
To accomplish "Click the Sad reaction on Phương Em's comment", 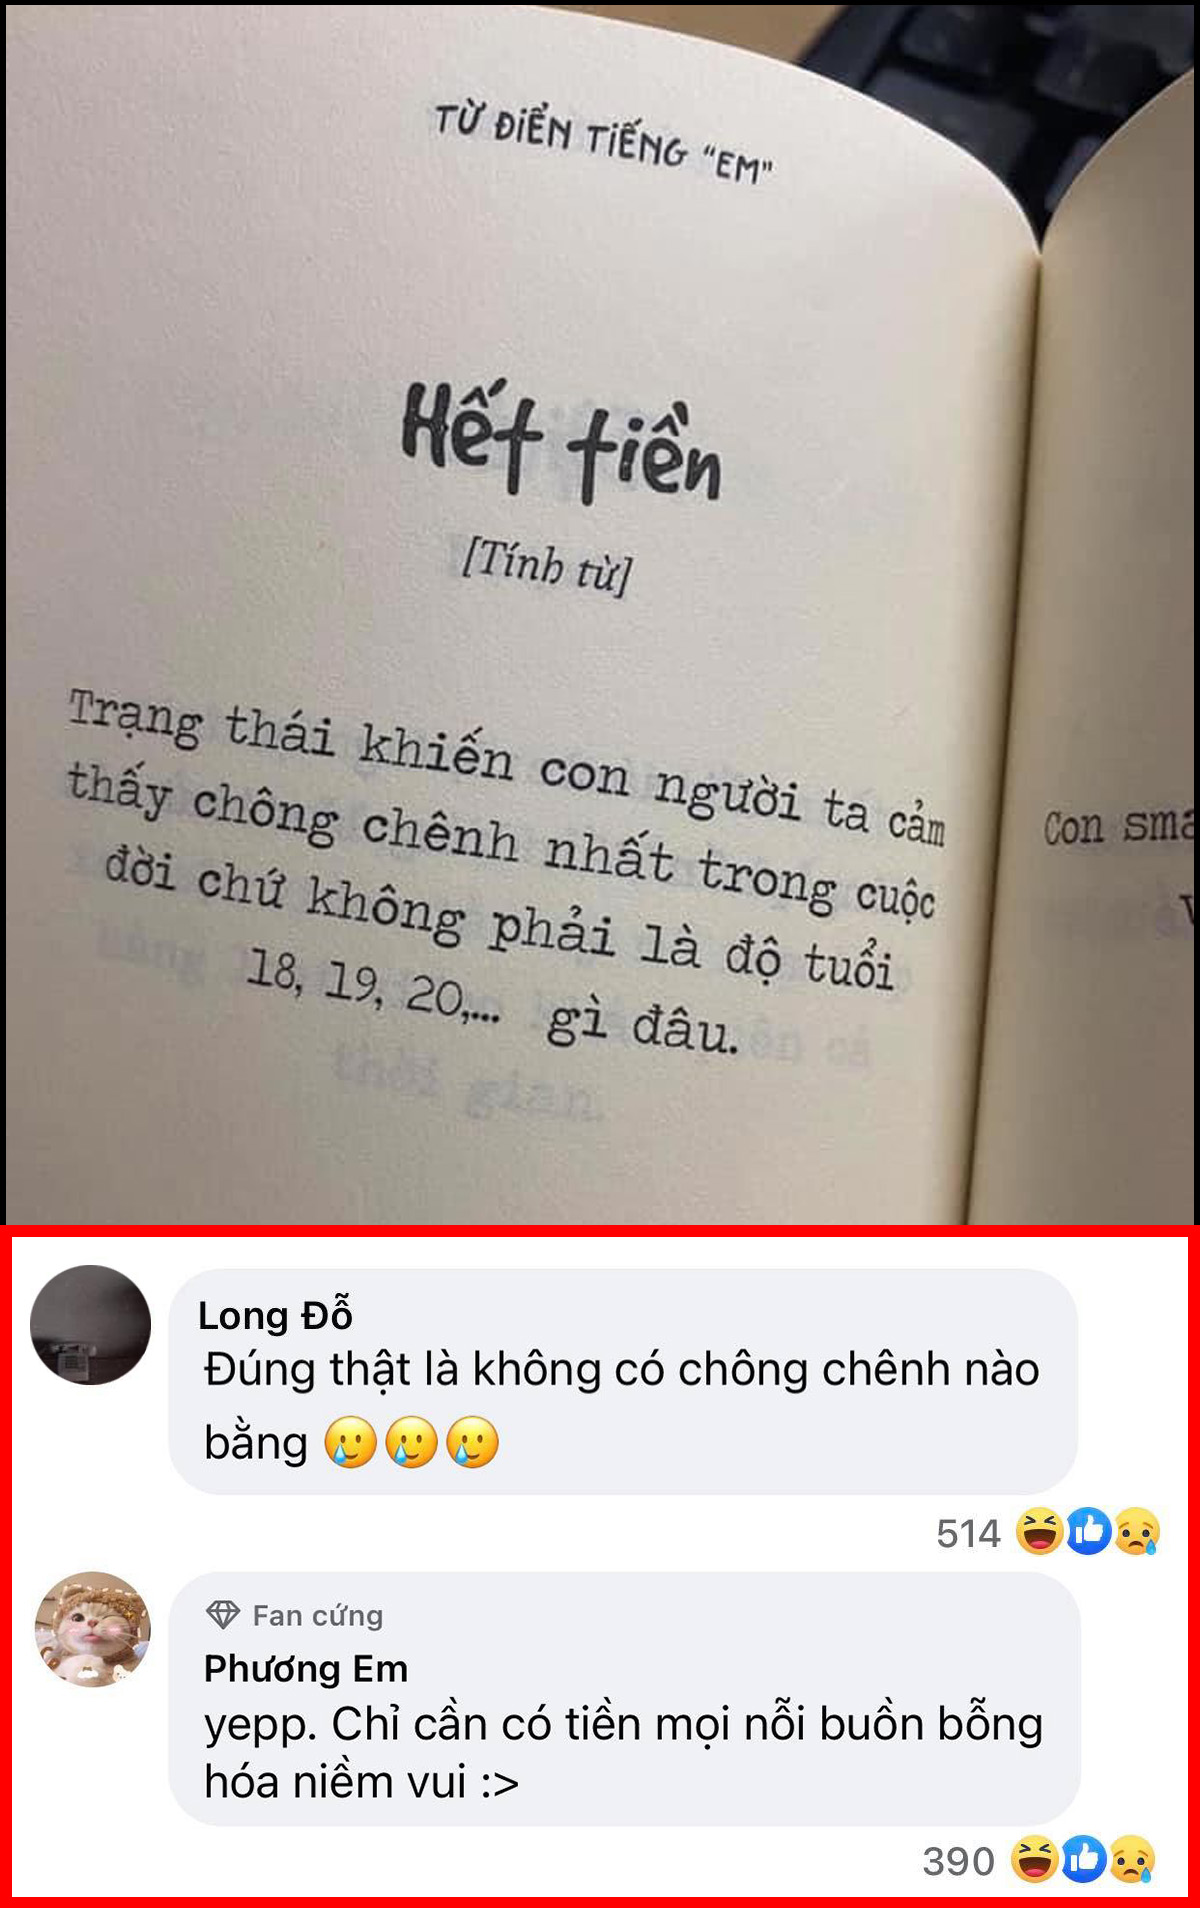I will coord(1132,1859).
